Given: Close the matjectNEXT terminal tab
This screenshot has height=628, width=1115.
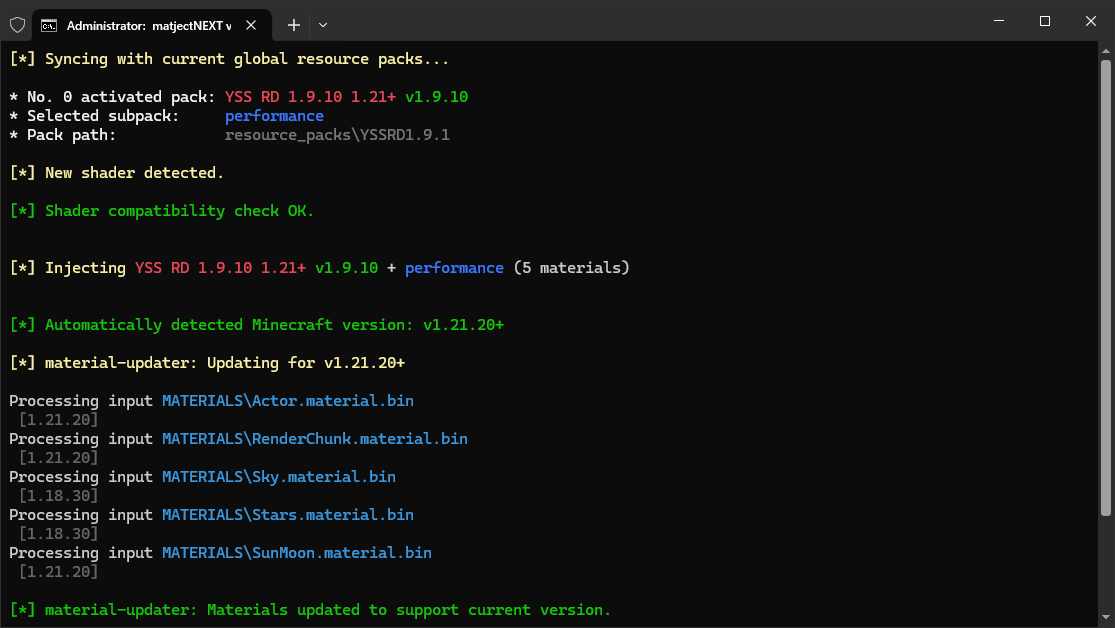Looking at the screenshot, I should [x=251, y=25].
